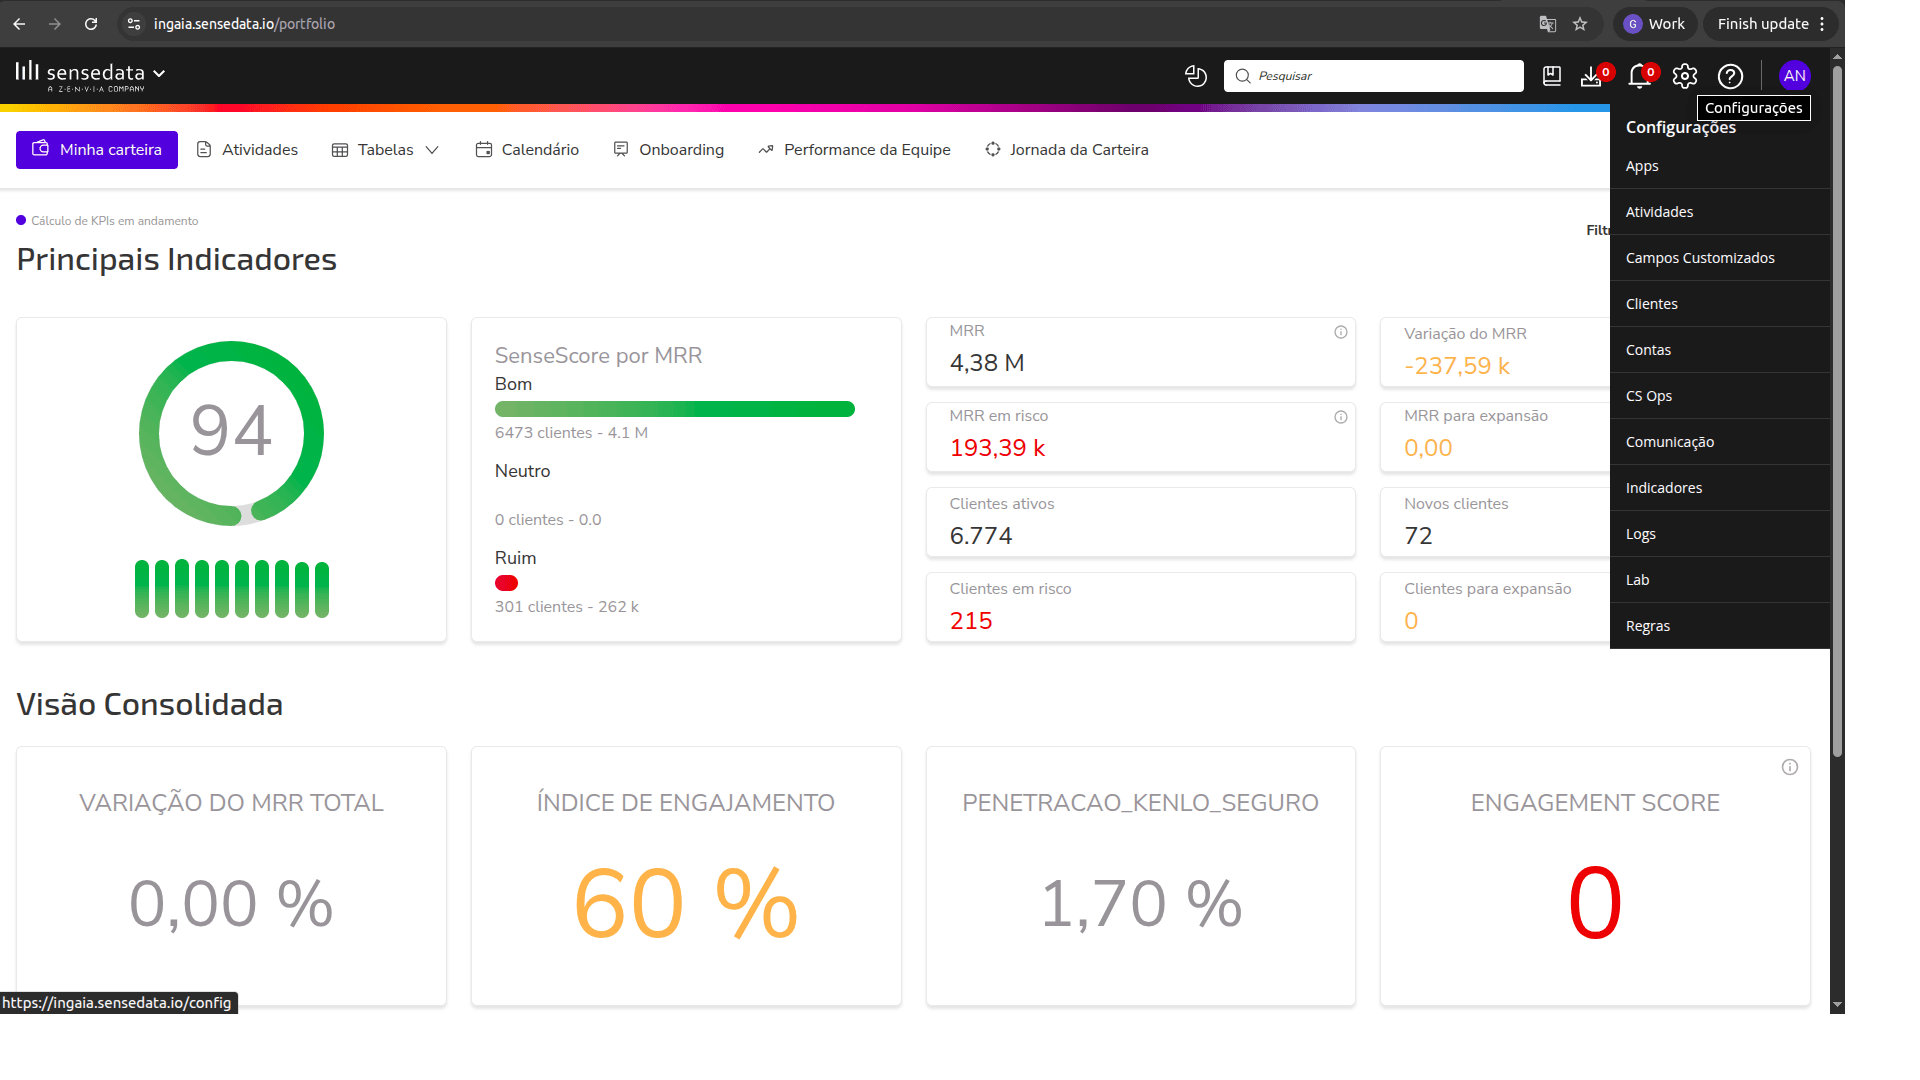Open the Work profile selector in Chrome

click(x=1655, y=24)
